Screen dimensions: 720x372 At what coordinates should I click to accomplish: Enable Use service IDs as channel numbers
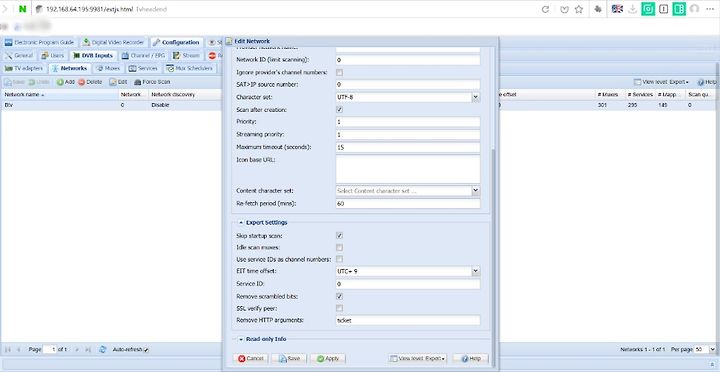tap(339, 259)
